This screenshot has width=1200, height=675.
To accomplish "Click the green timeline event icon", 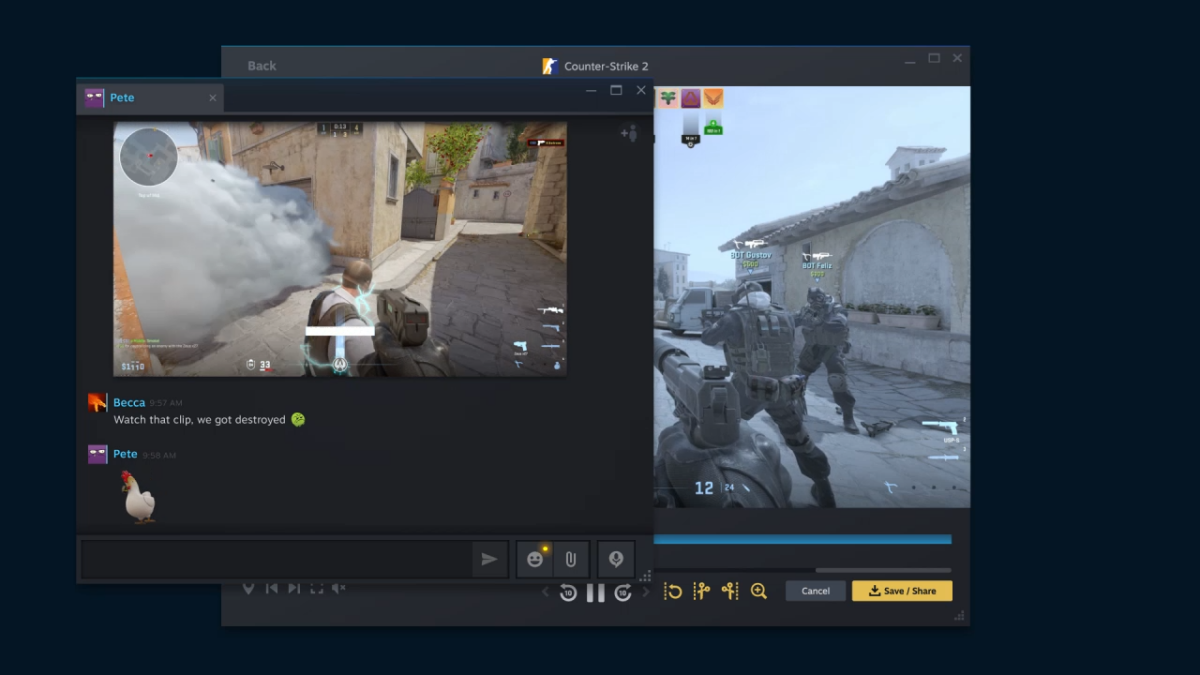I will pos(668,98).
